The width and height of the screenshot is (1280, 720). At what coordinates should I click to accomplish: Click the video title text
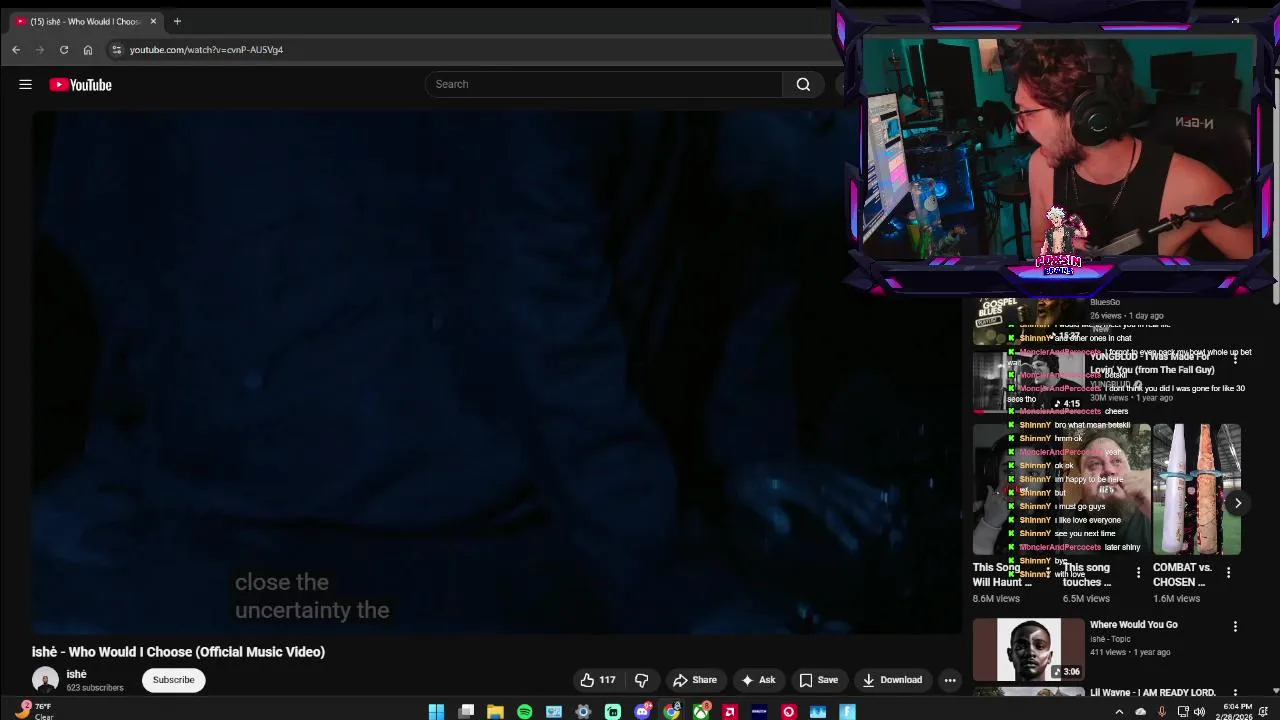[x=178, y=652]
